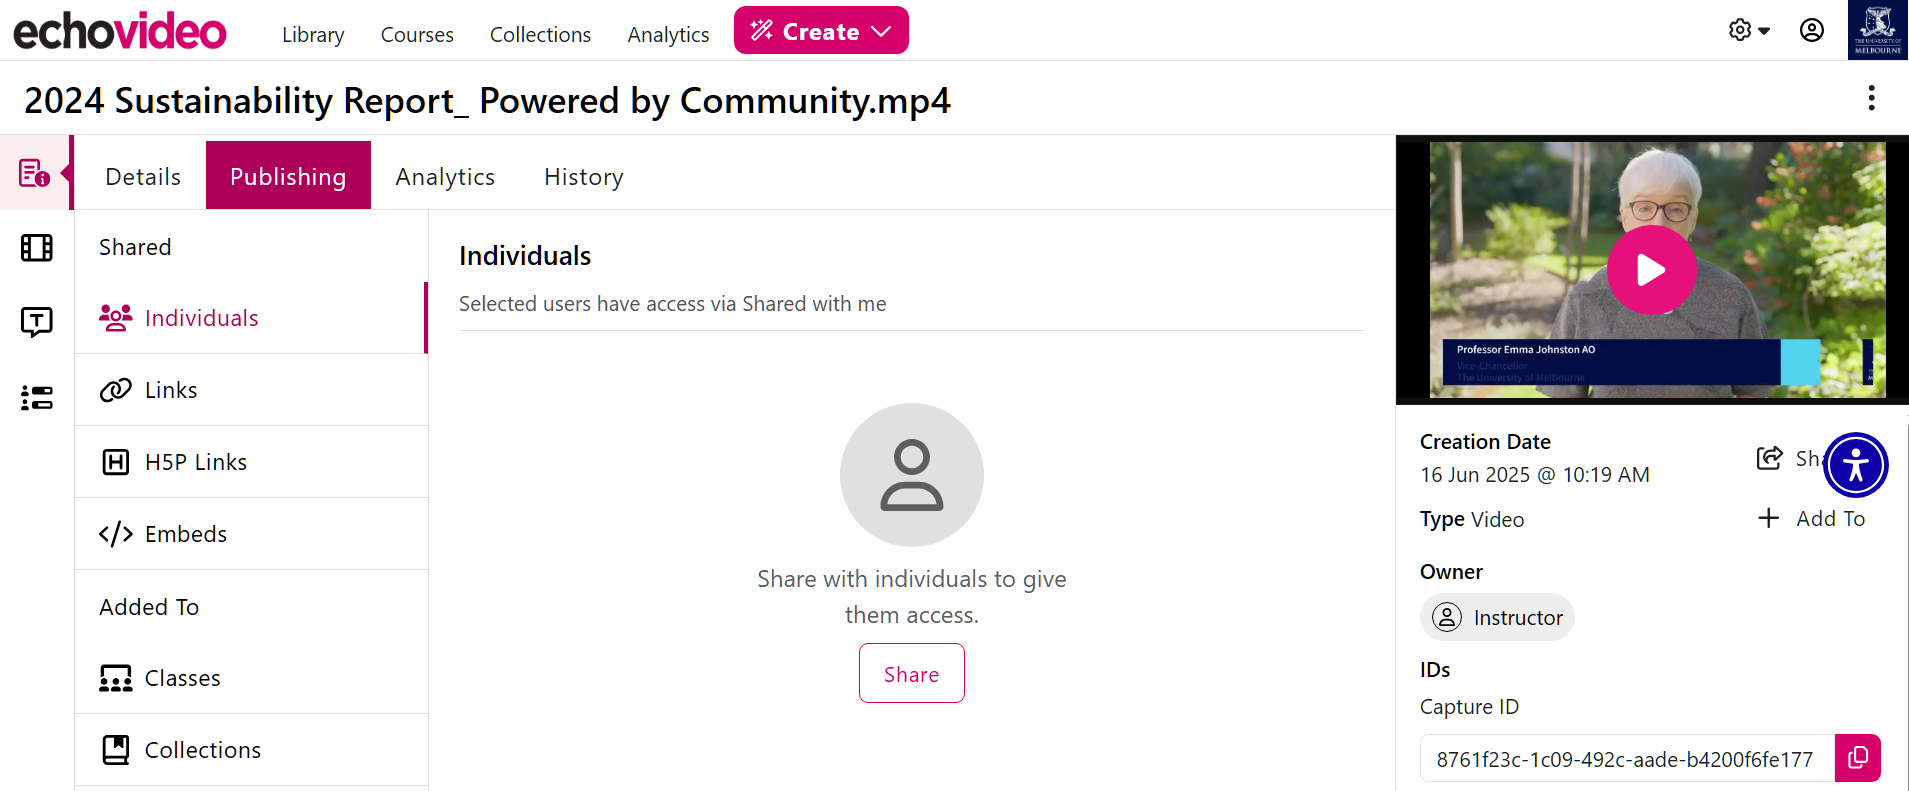Copy the Capture ID to clipboard
Screen dimensions: 1909x791
(x=1857, y=758)
